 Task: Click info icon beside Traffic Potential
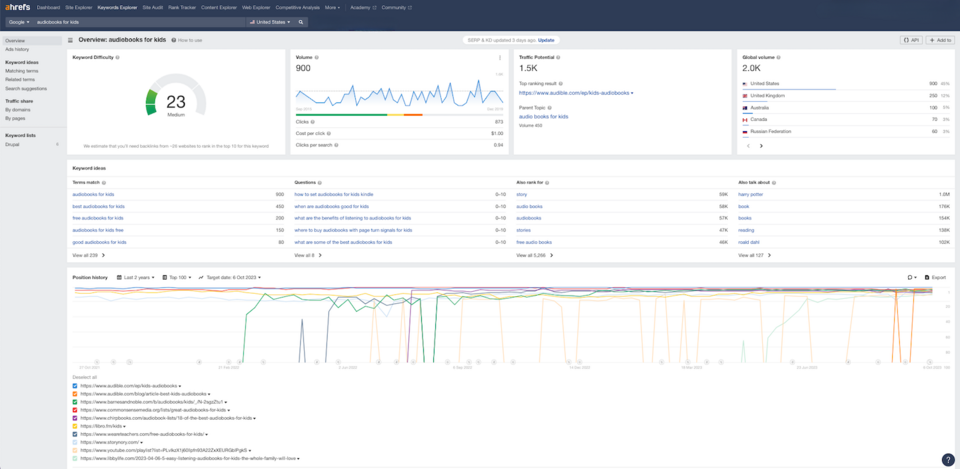point(558,57)
